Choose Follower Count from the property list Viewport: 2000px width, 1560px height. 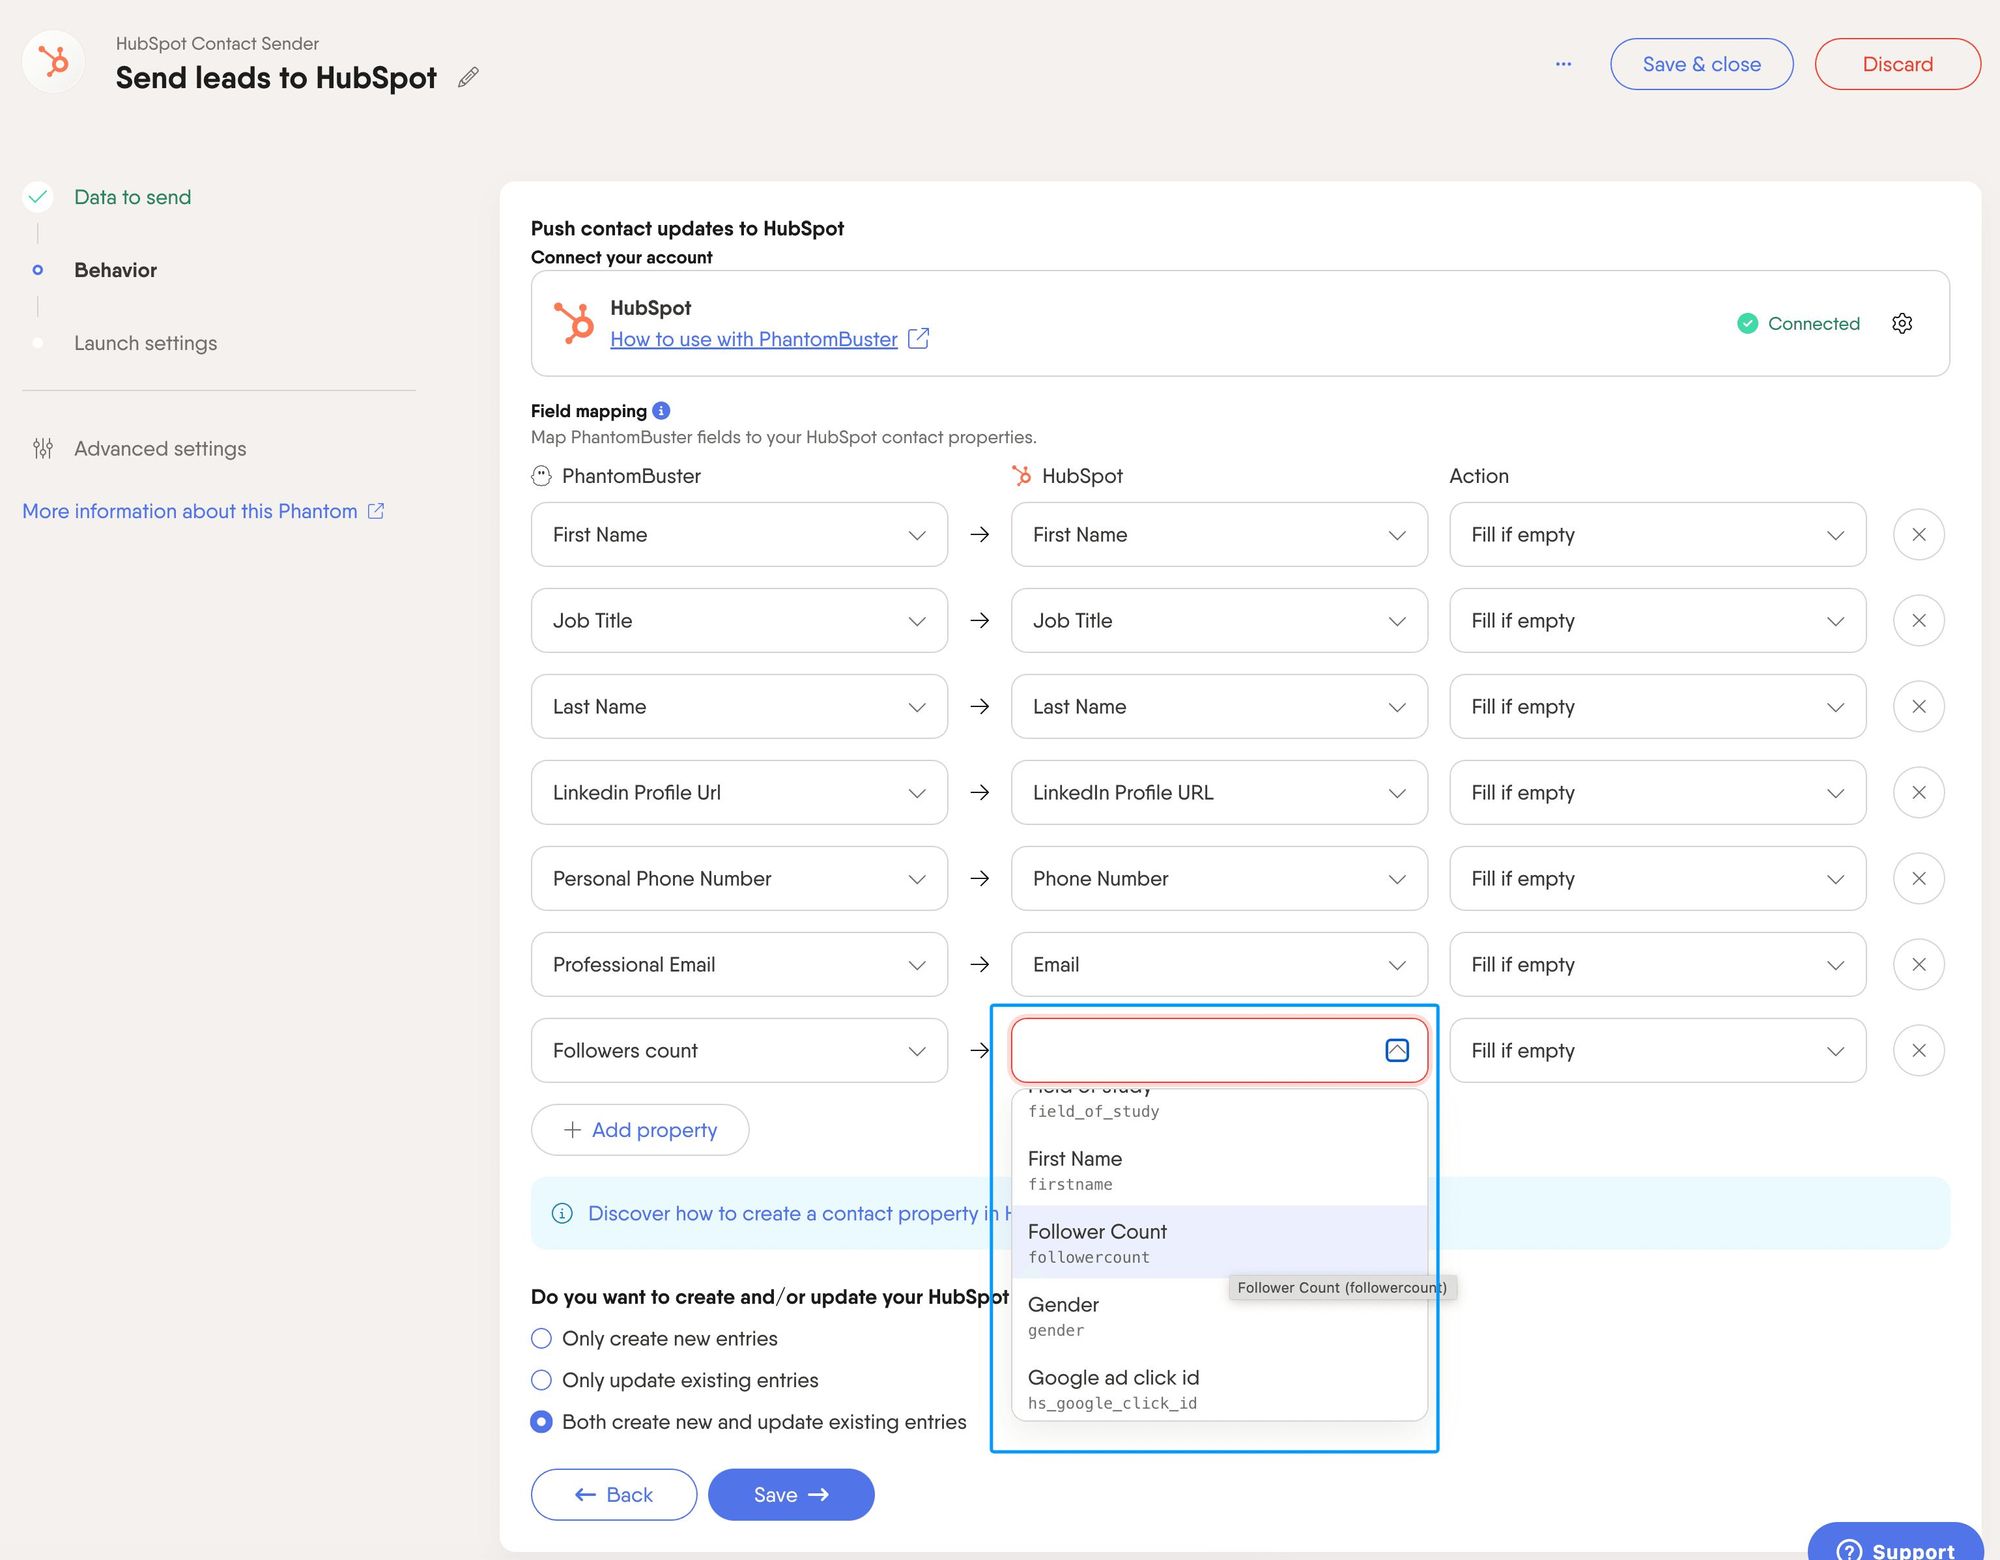point(1219,1242)
